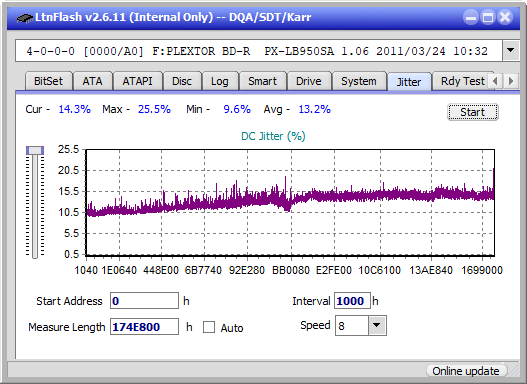
Task: Open the drive selection dropdown arrow
Action: click(511, 51)
